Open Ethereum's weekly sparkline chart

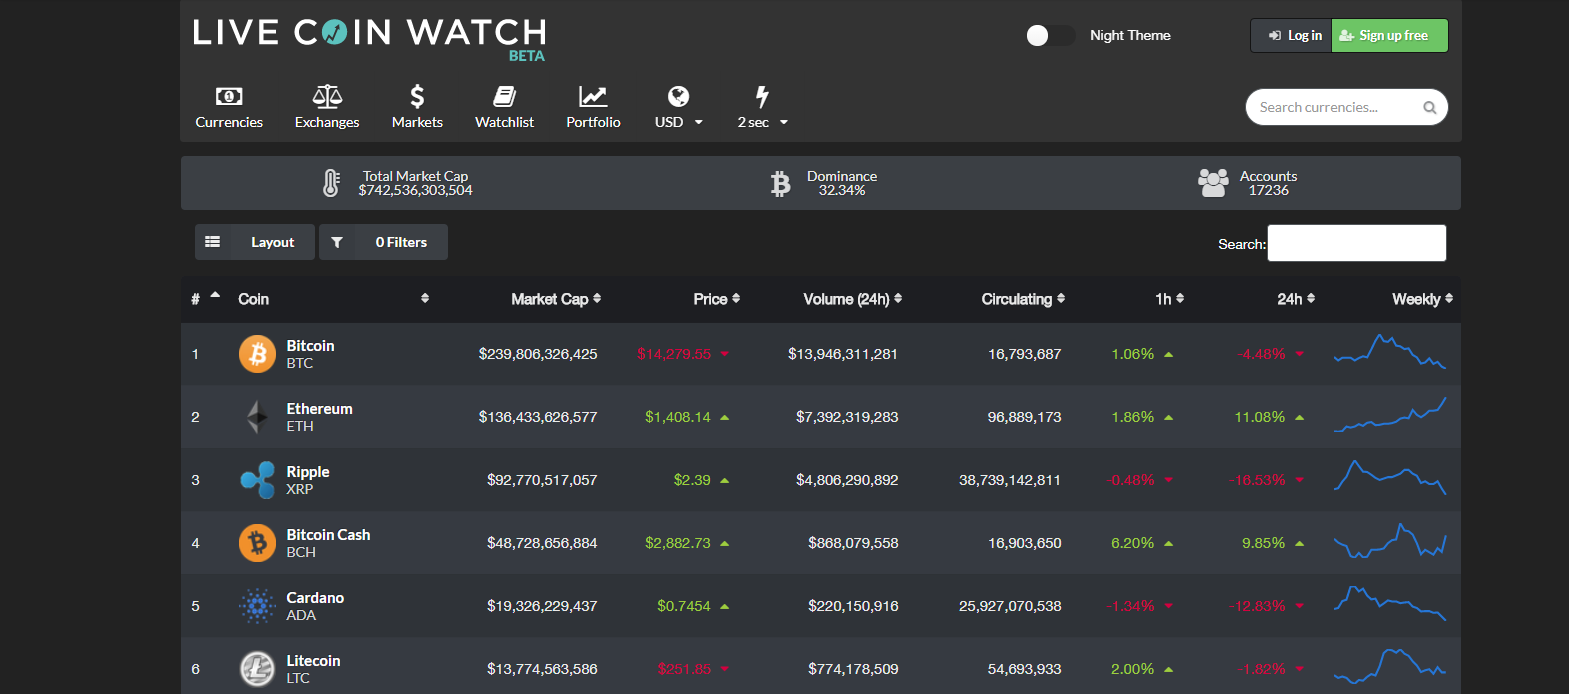pos(1390,416)
